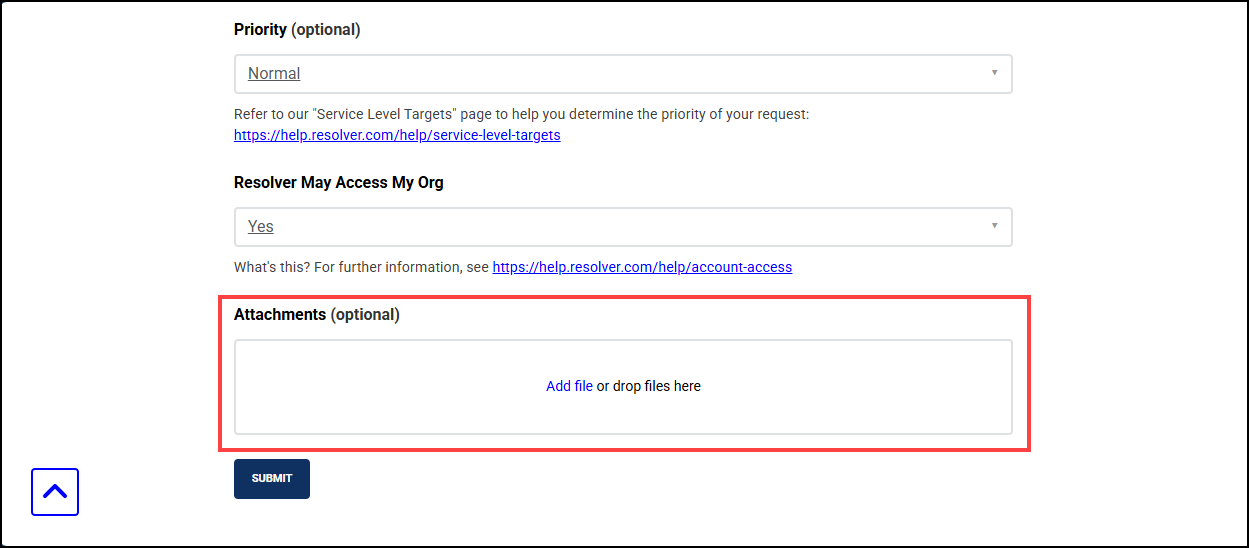The height and width of the screenshot is (548, 1249).
Task: Click the 'or drop files here' text
Action: (x=649, y=386)
